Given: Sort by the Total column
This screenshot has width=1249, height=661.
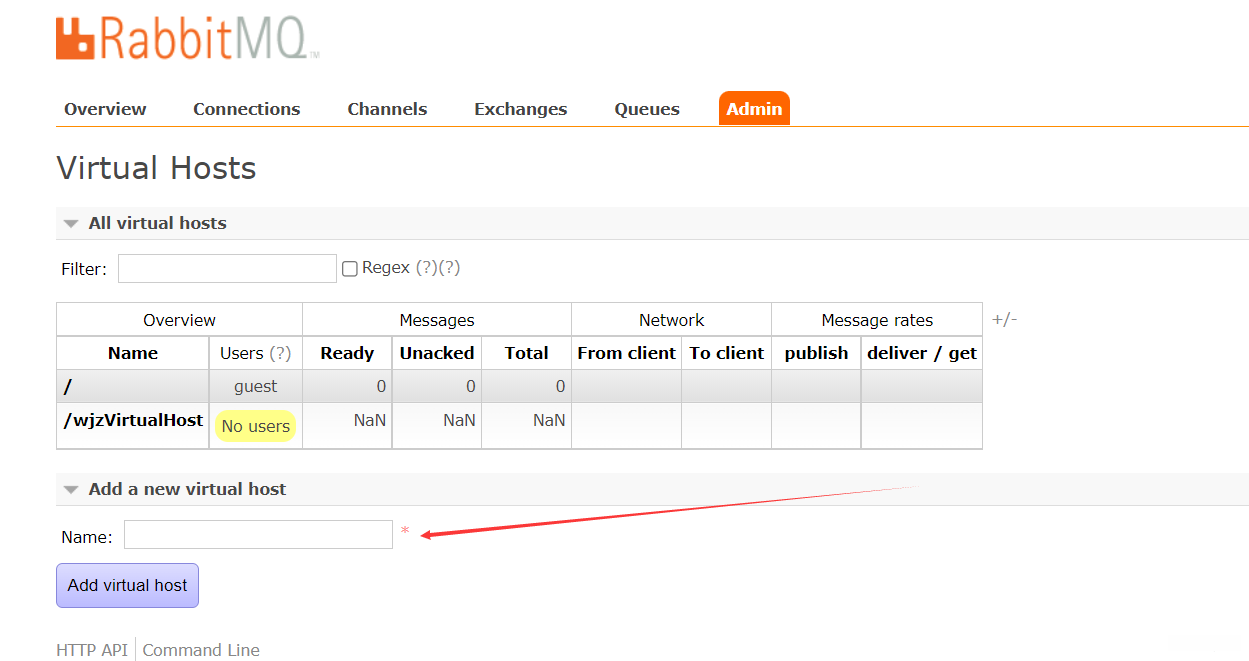Looking at the screenshot, I should 526,353.
